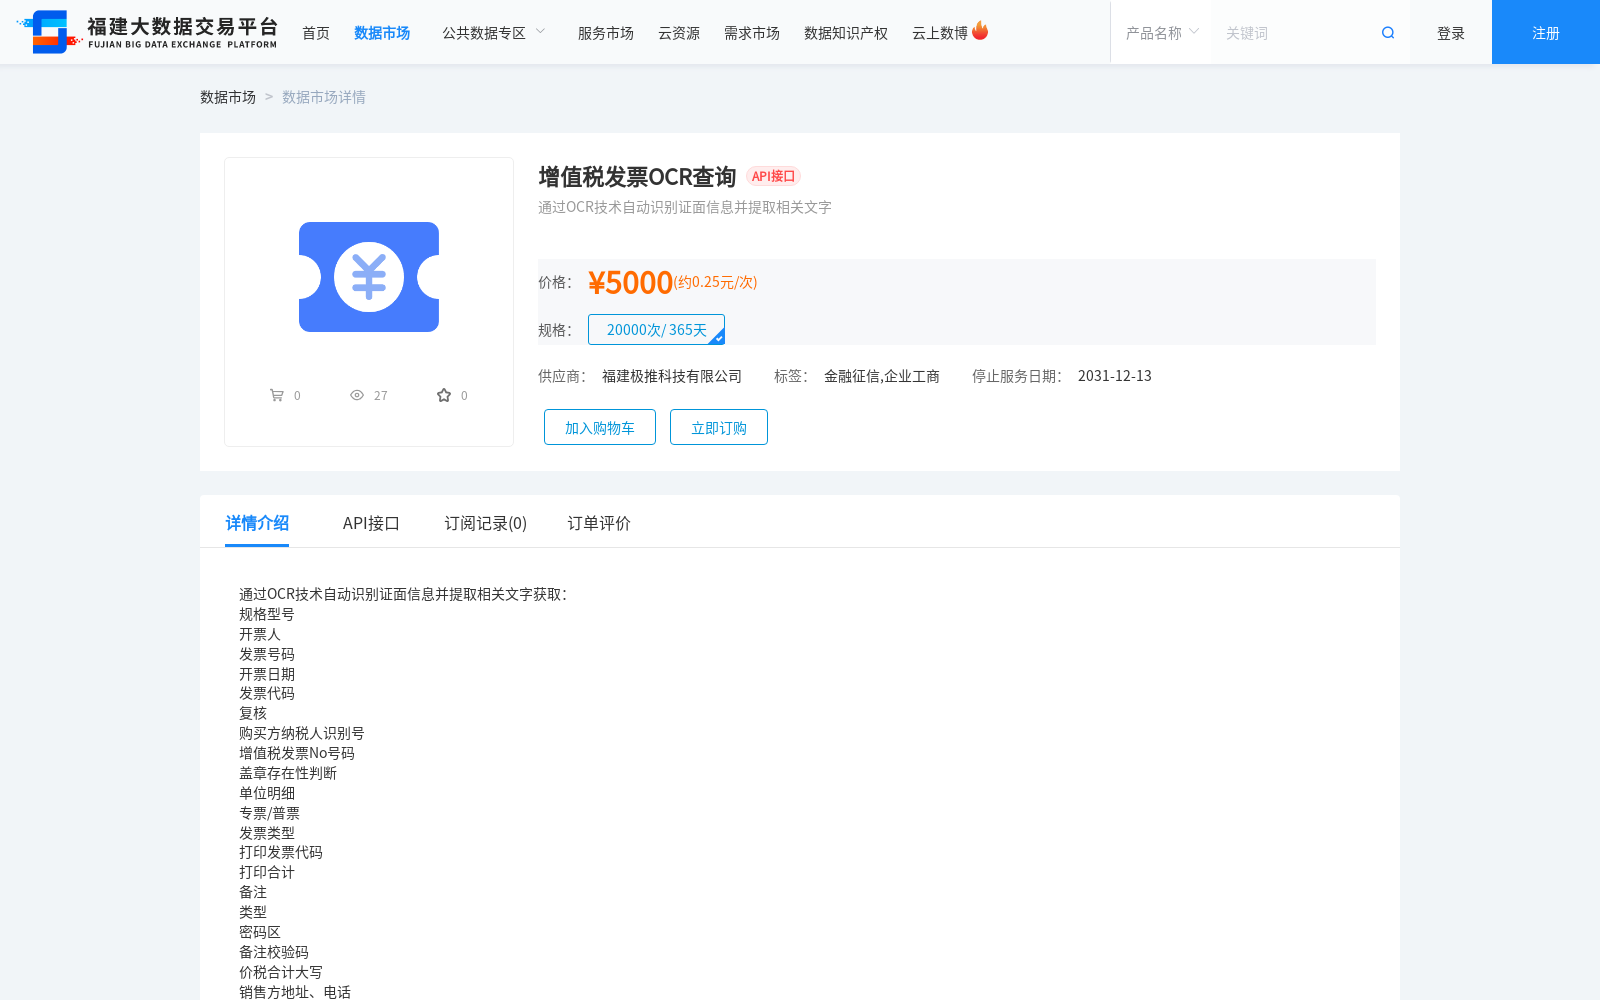The image size is (1600, 1000).
Task: Switch to the 订阅记录(0) tab
Action: (x=486, y=523)
